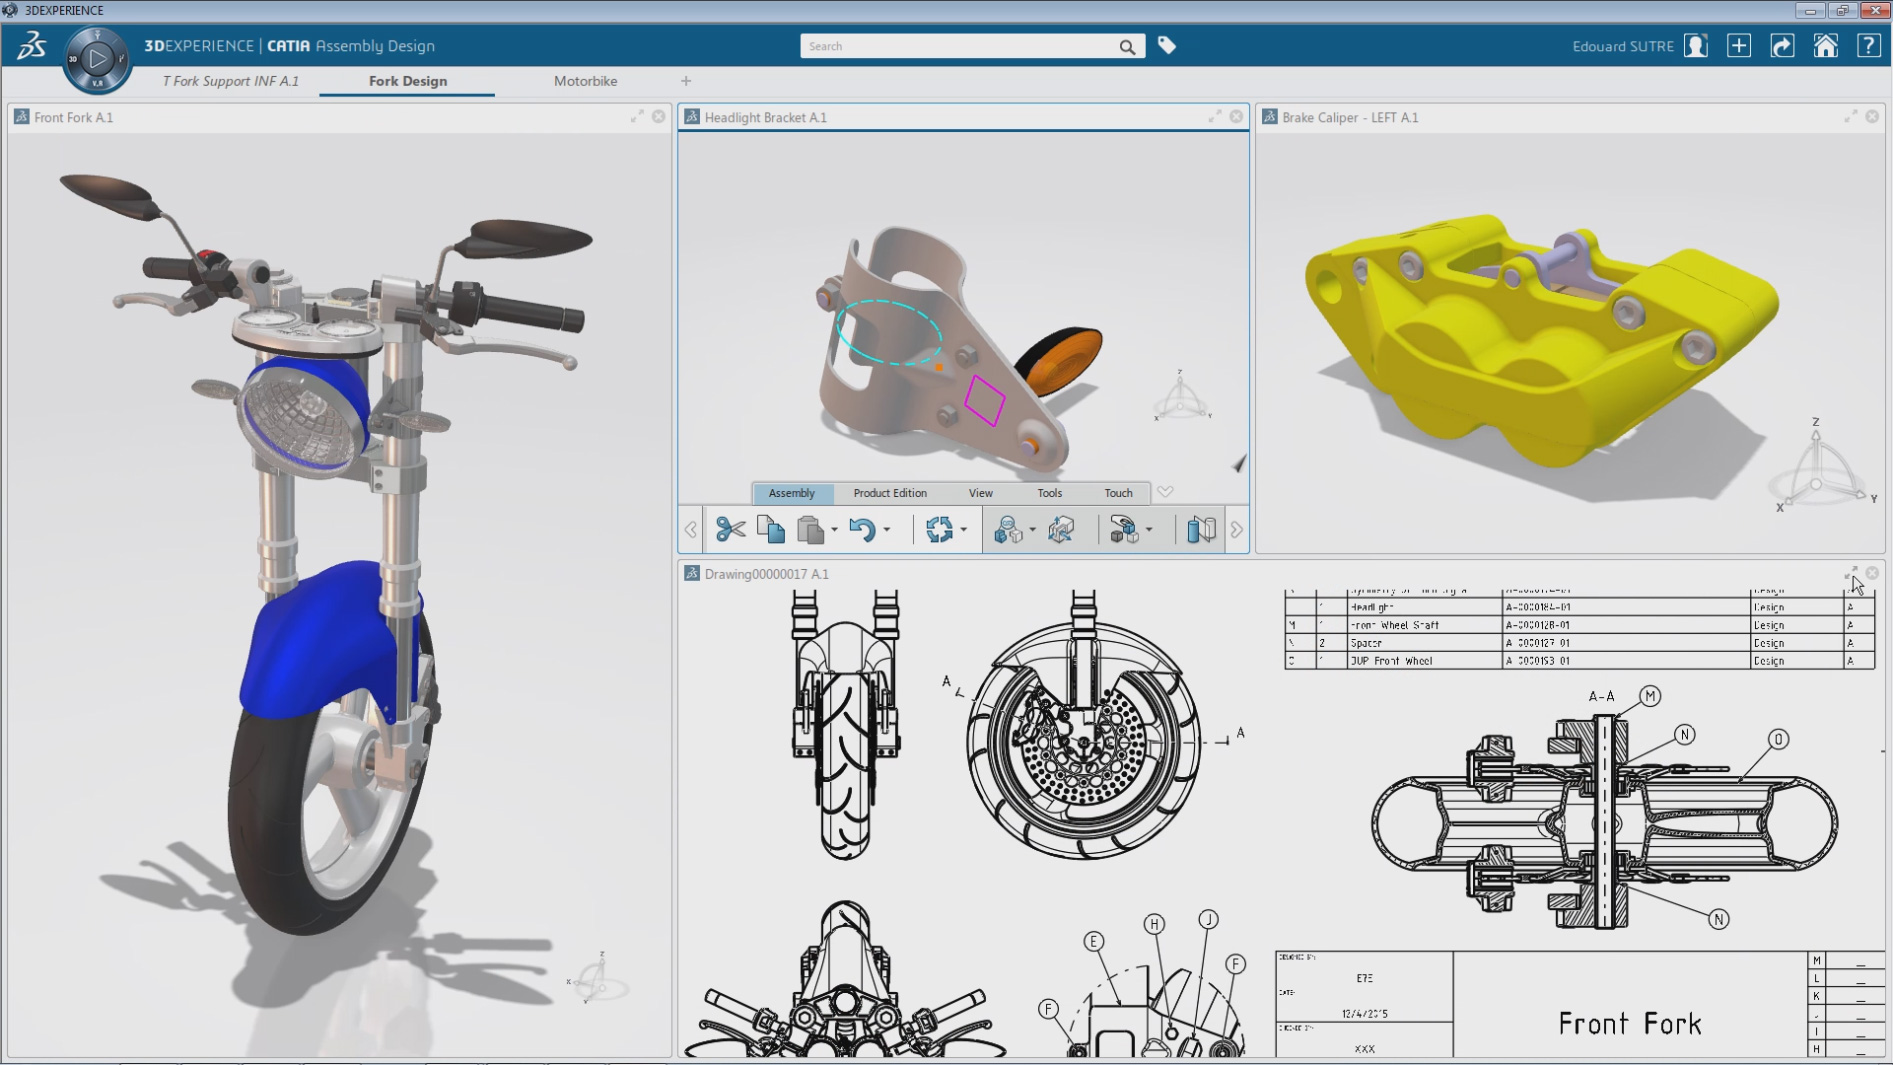Image resolution: width=1893 pixels, height=1065 pixels.
Task: Close the Headlight Bracket A.1 panel
Action: click(1236, 117)
